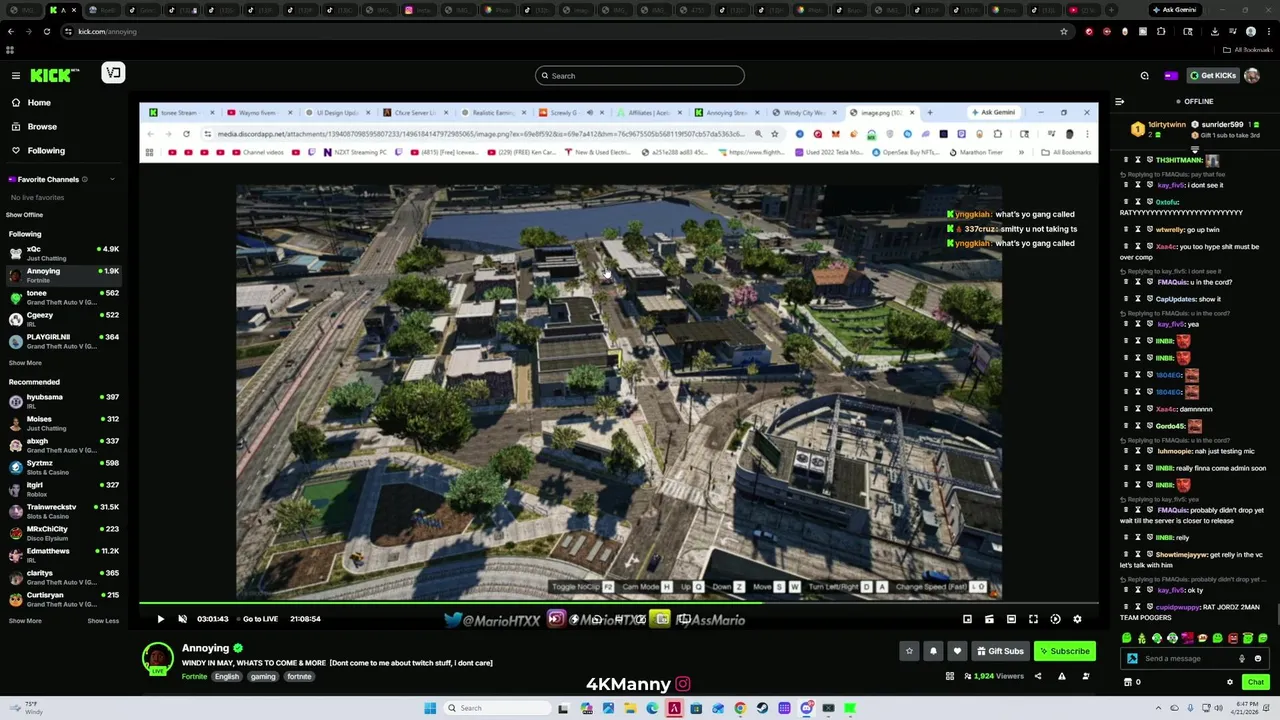This screenshot has width=1280, height=720.
Task: Open the user profile avatar menu
Action: [1252, 76]
